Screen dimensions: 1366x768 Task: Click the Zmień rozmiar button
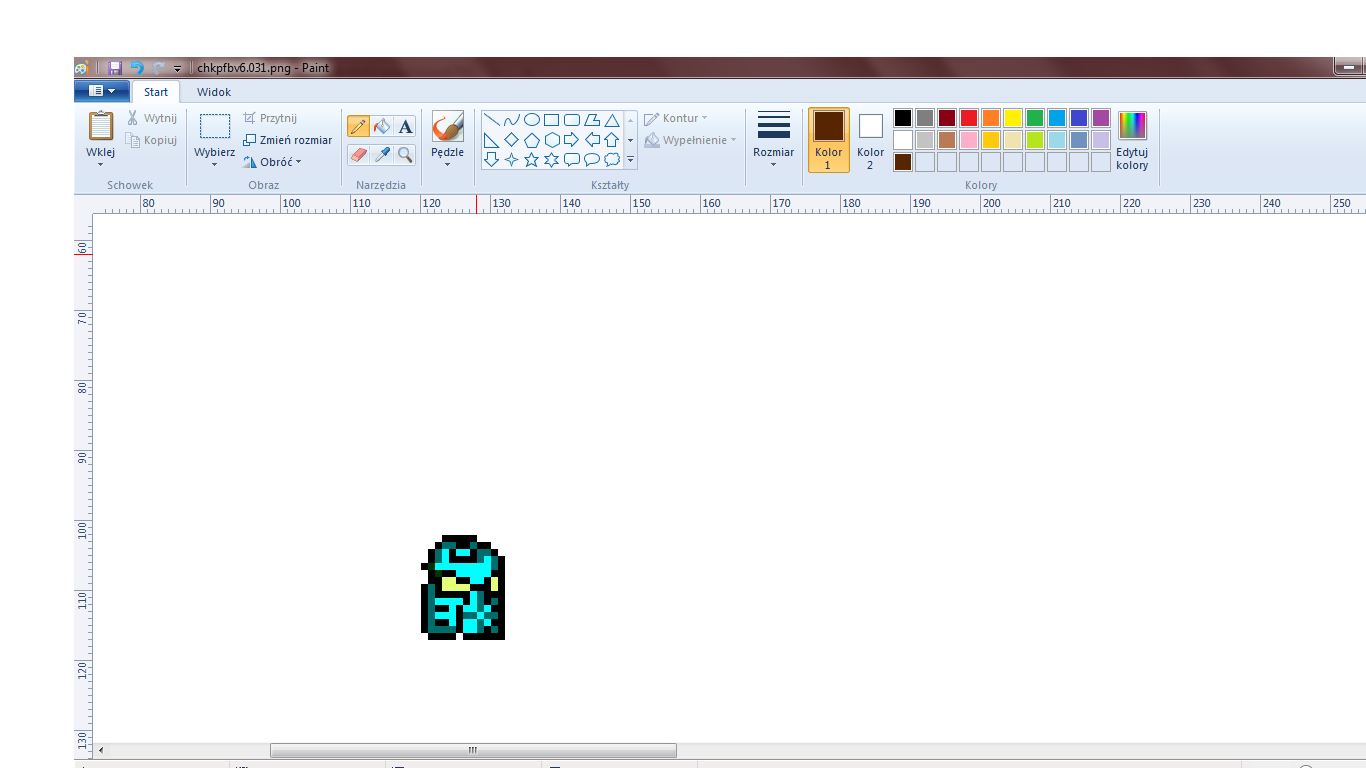(x=288, y=140)
